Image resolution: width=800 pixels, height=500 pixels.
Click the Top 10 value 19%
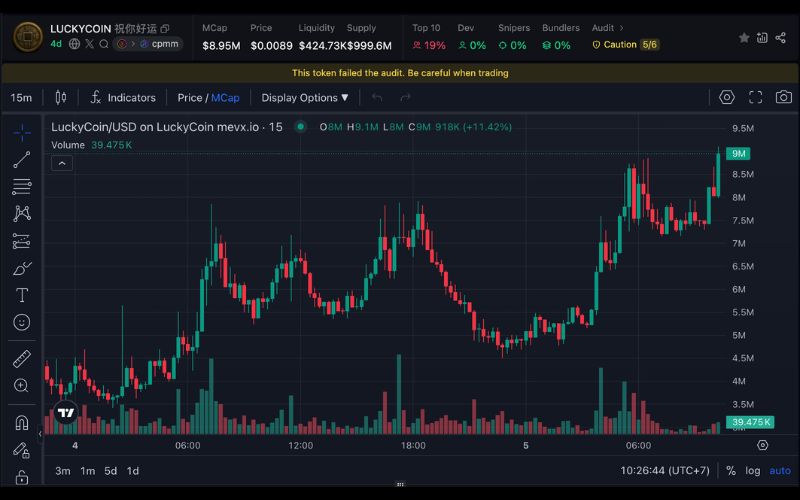coord(429,45)
